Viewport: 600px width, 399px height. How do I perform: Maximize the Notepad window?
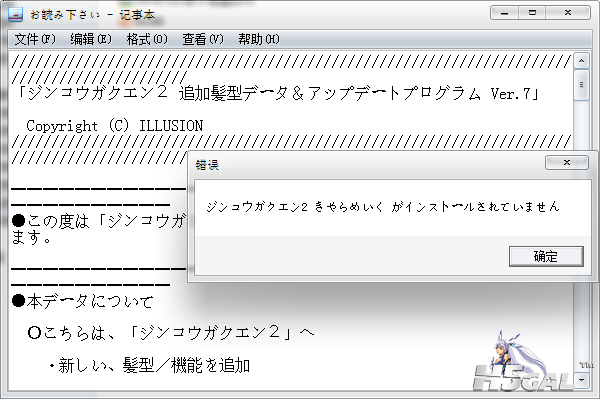(532, 13)
